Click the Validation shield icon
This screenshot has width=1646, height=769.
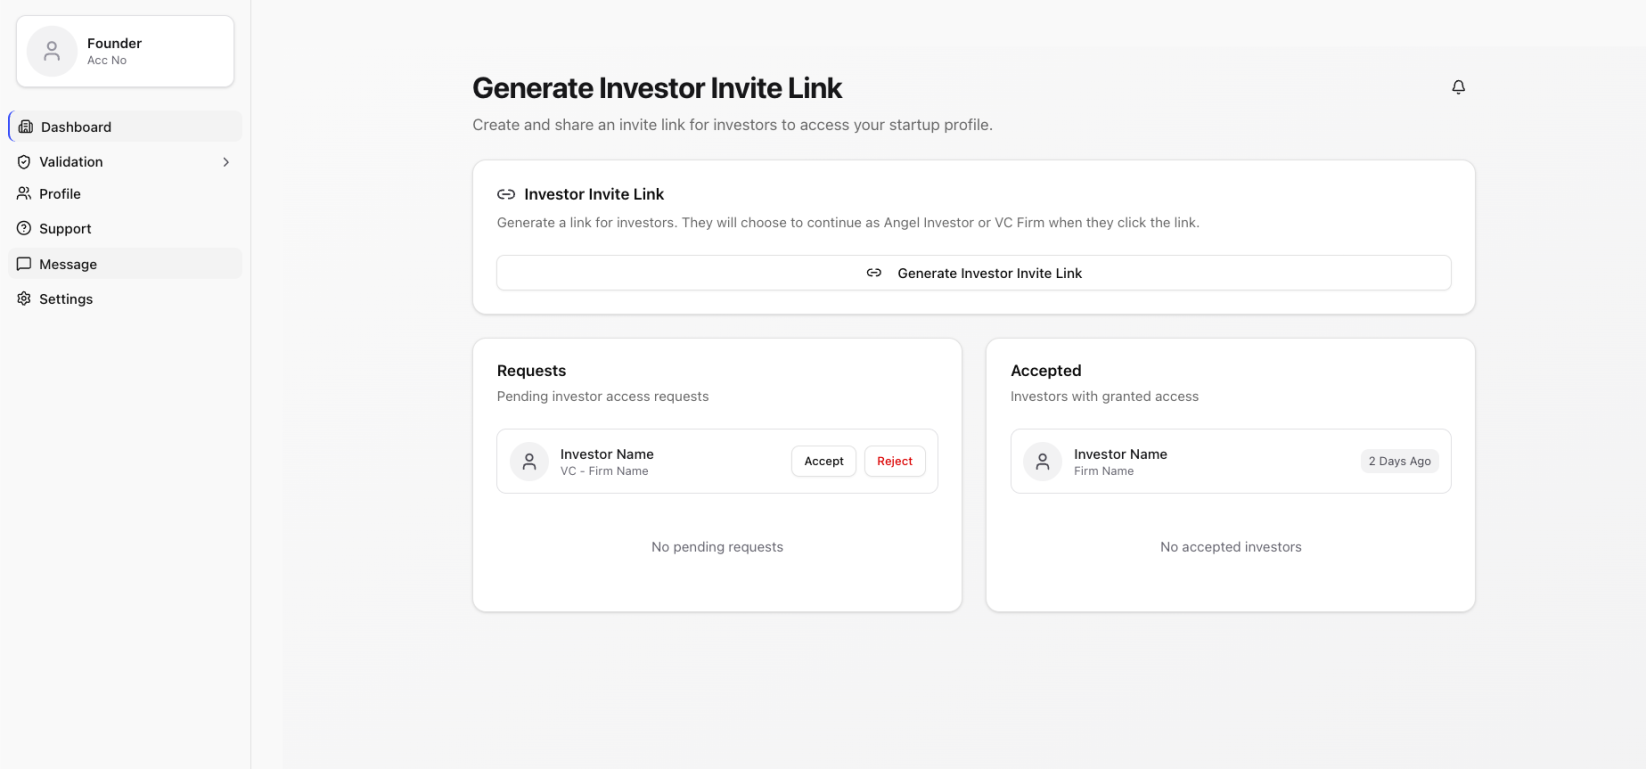coord(24,162)
